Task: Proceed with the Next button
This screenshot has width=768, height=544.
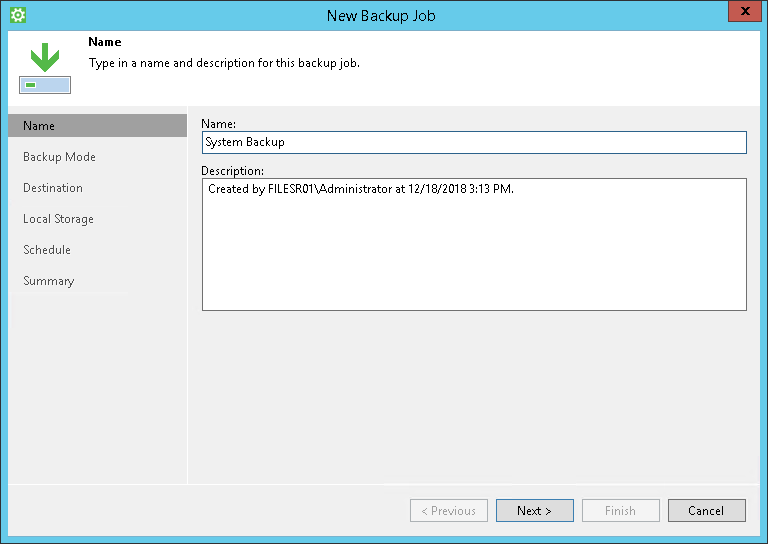Action: (x=534, y=511)
